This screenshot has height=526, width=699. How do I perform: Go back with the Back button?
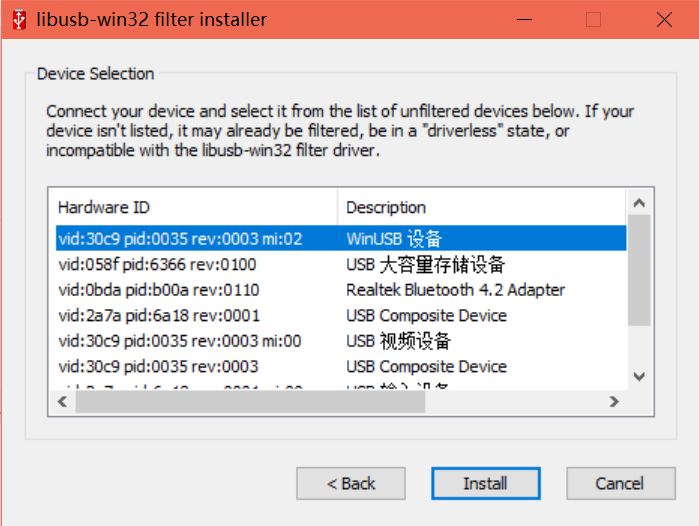pos(351,484)
